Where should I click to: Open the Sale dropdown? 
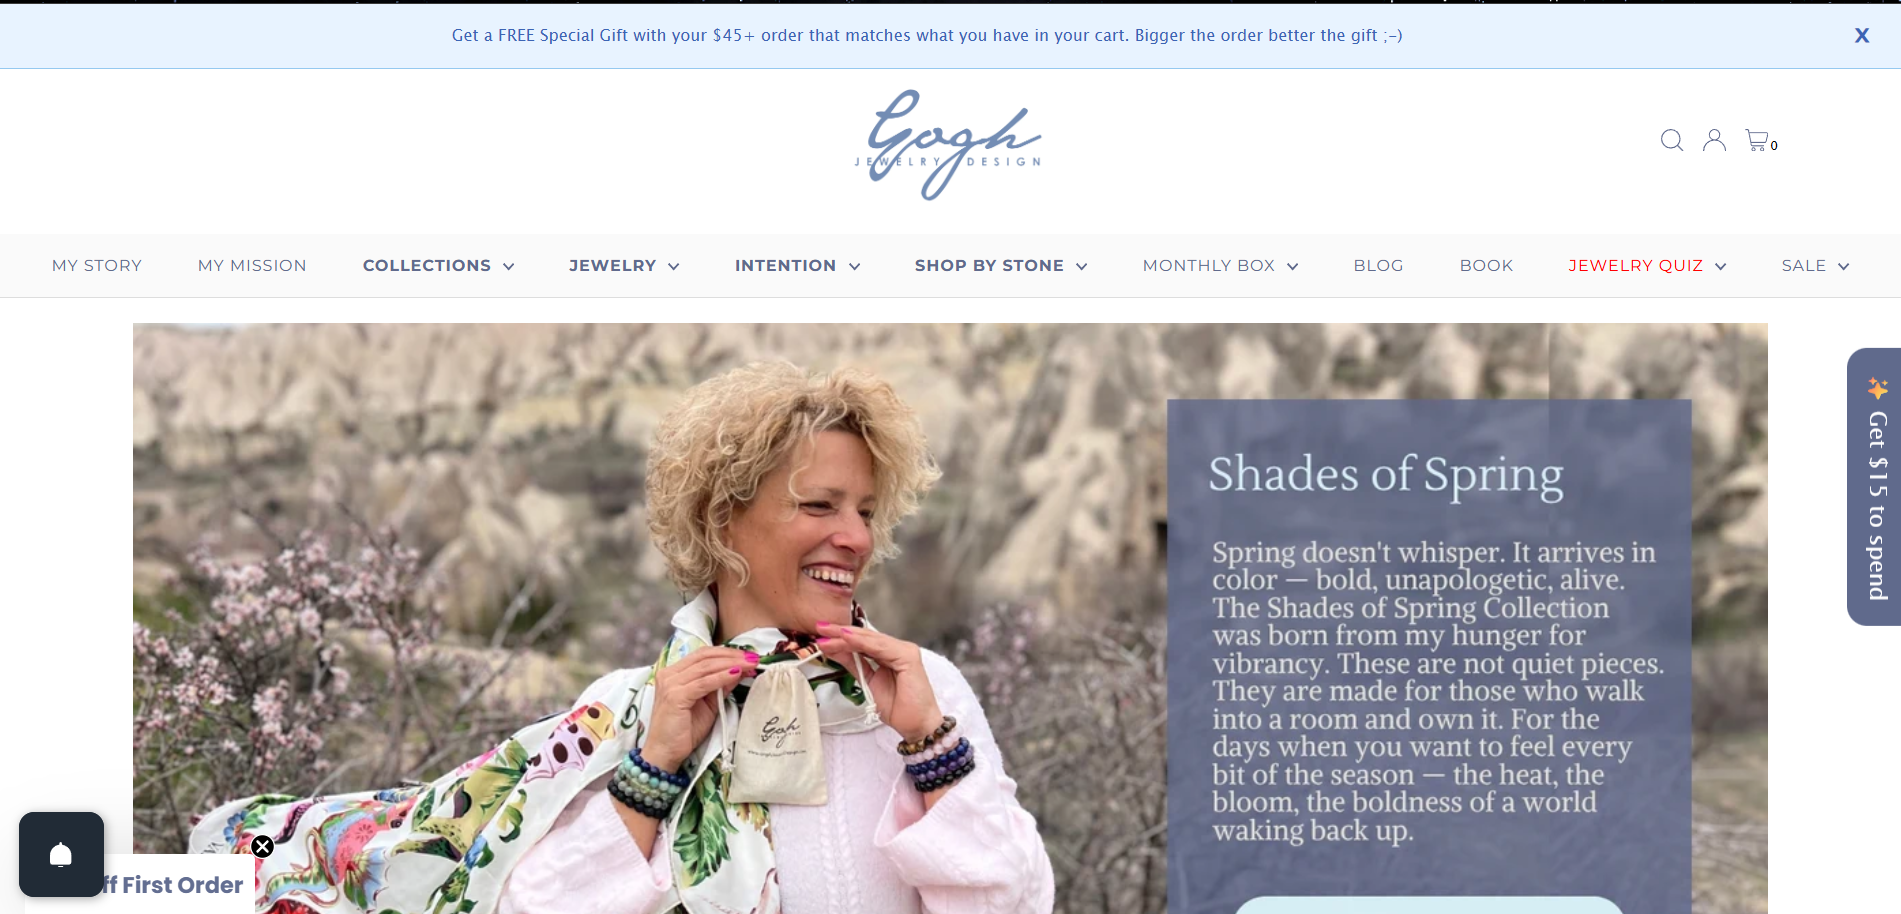pos(1815,265)
